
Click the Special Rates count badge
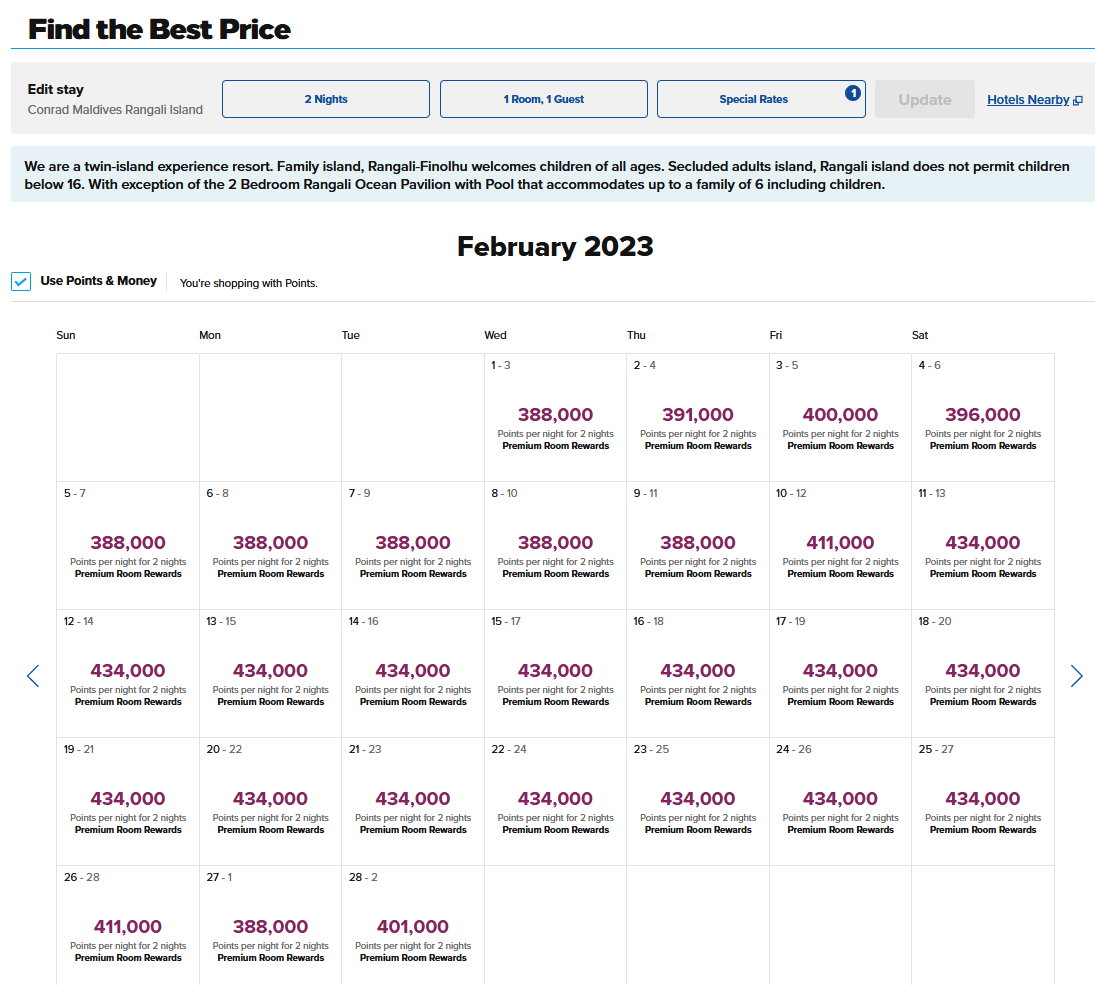[852, 93]
